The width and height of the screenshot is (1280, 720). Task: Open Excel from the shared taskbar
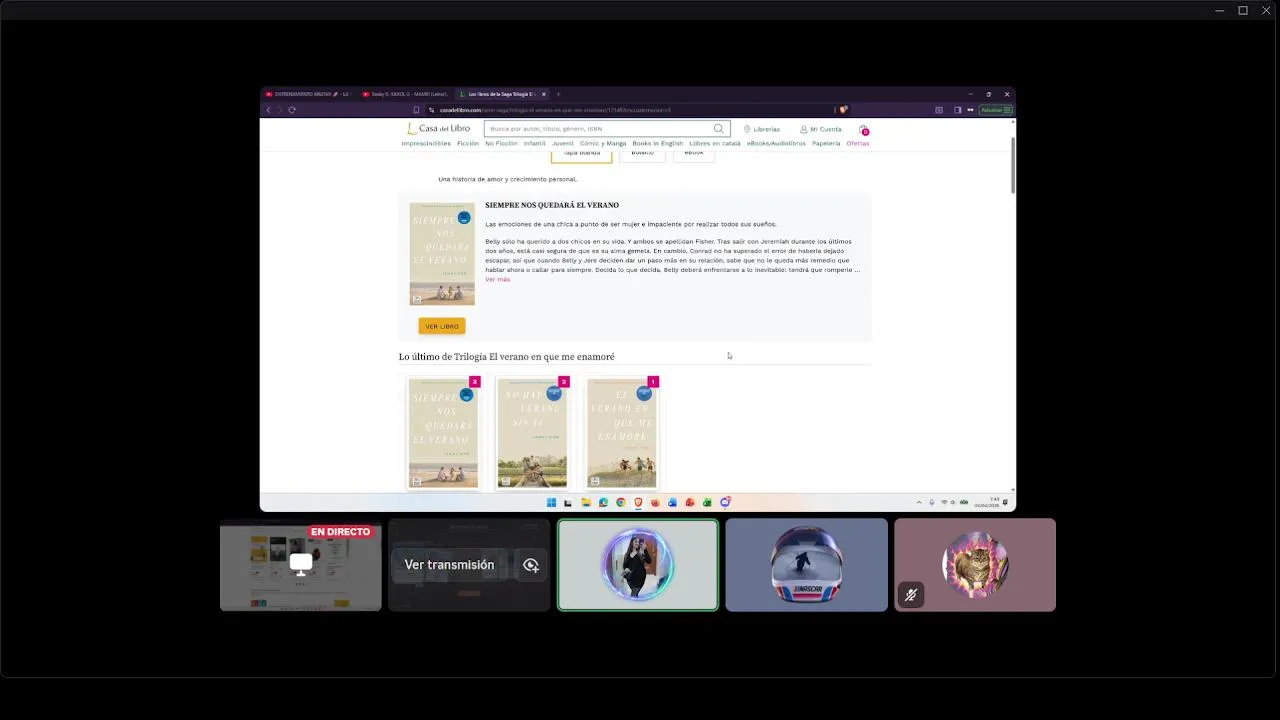(707, 502)
